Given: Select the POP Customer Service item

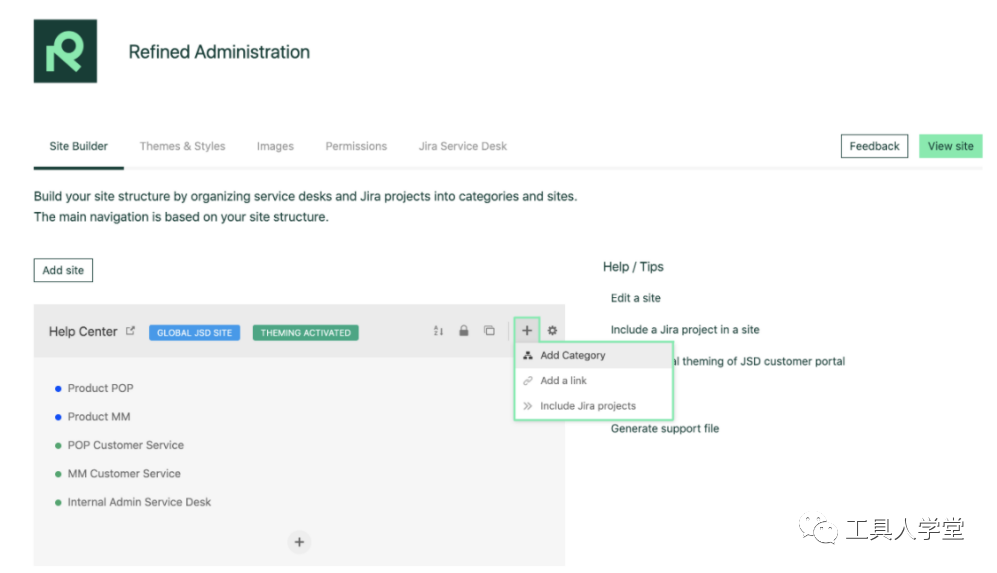Looking at the screenshot, I should (125, 445).
